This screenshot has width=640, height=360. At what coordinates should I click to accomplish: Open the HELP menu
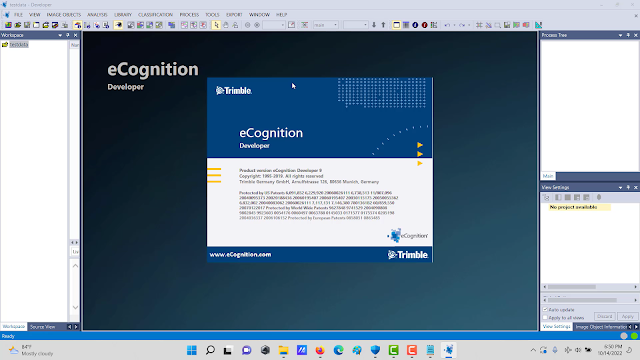click(282, 15)
